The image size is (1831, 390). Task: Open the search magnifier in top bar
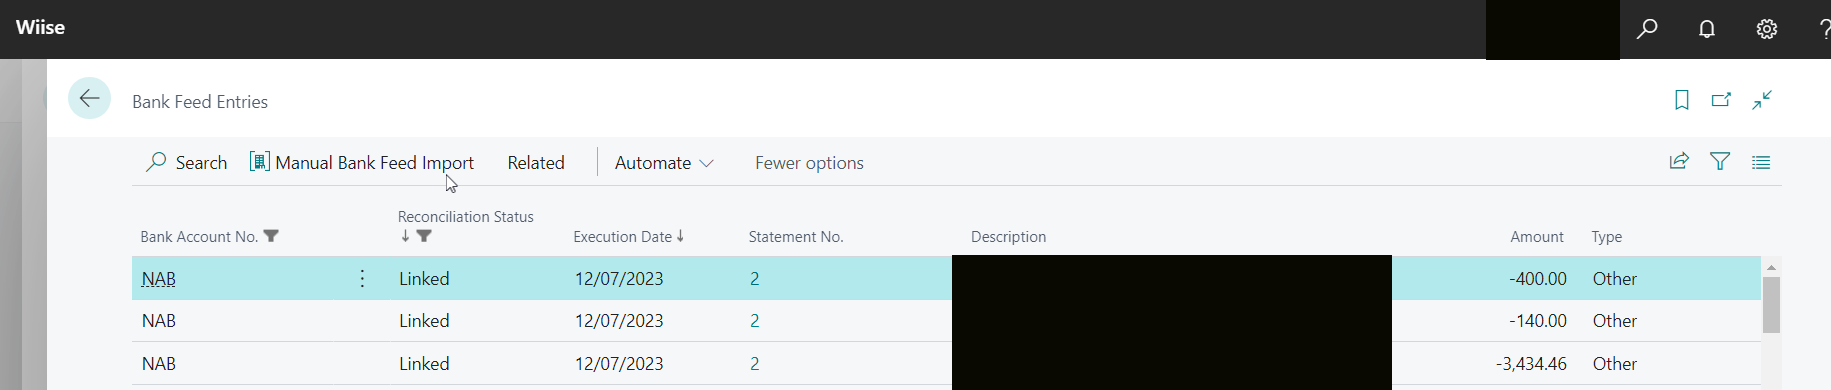pos(1647,29)
